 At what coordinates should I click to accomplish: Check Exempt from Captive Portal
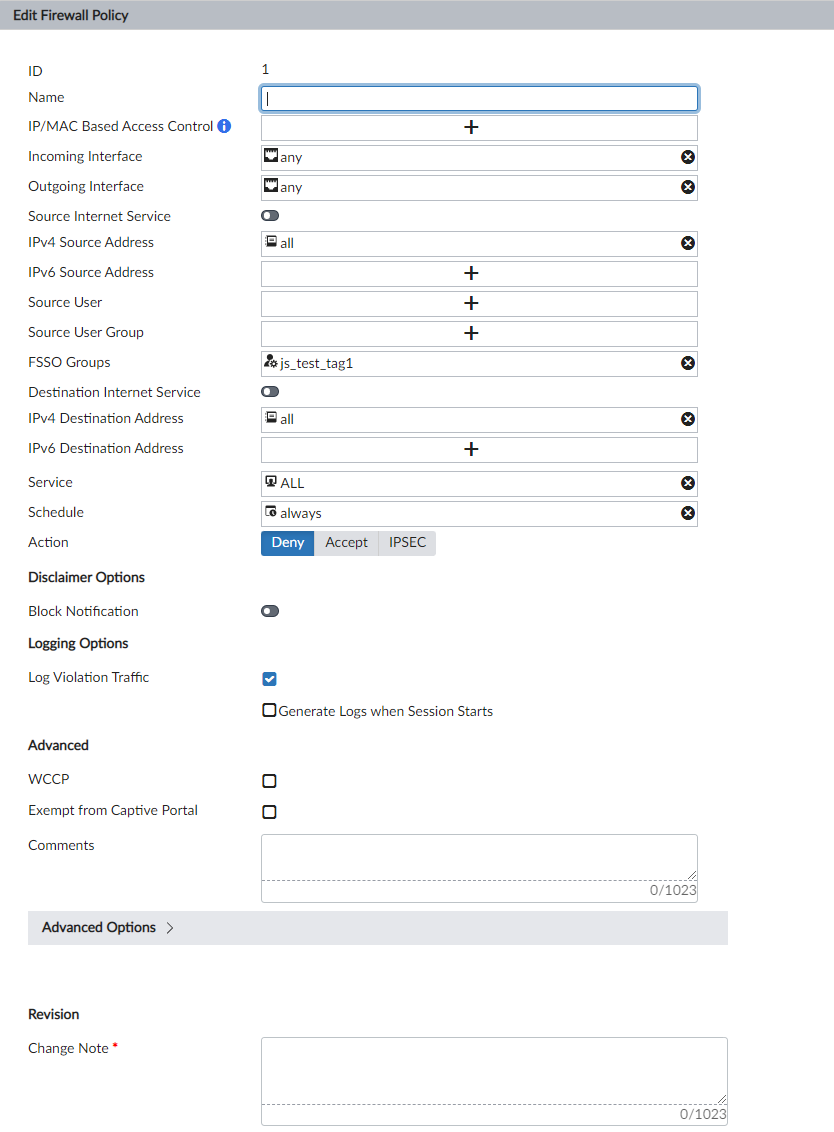(269, 812)
